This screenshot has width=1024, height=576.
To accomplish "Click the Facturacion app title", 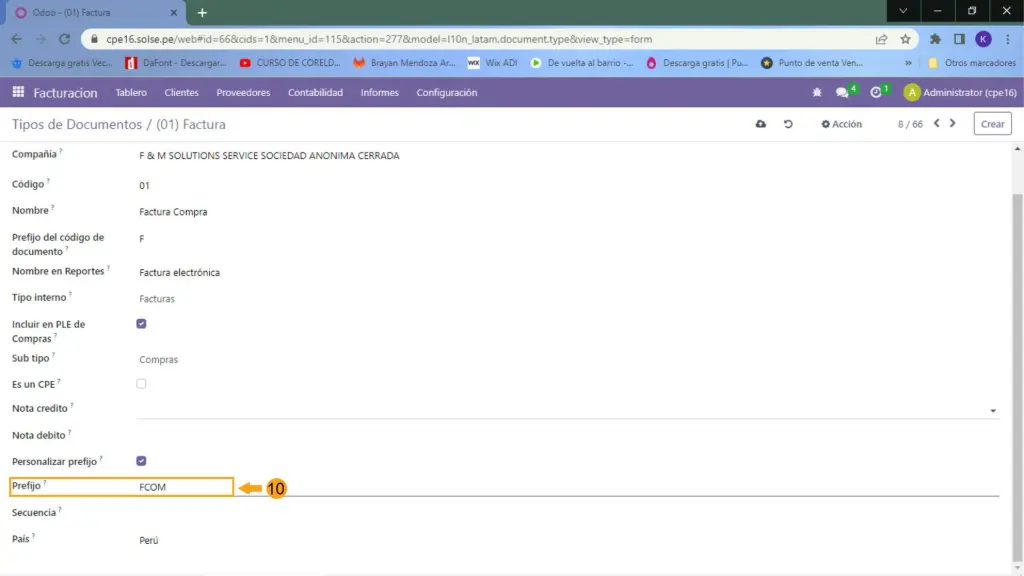I will [x=65, y=93].
